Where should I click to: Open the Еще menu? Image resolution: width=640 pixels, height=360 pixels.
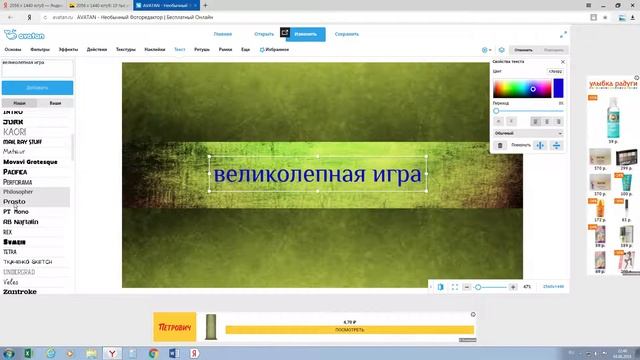[245, 49]
